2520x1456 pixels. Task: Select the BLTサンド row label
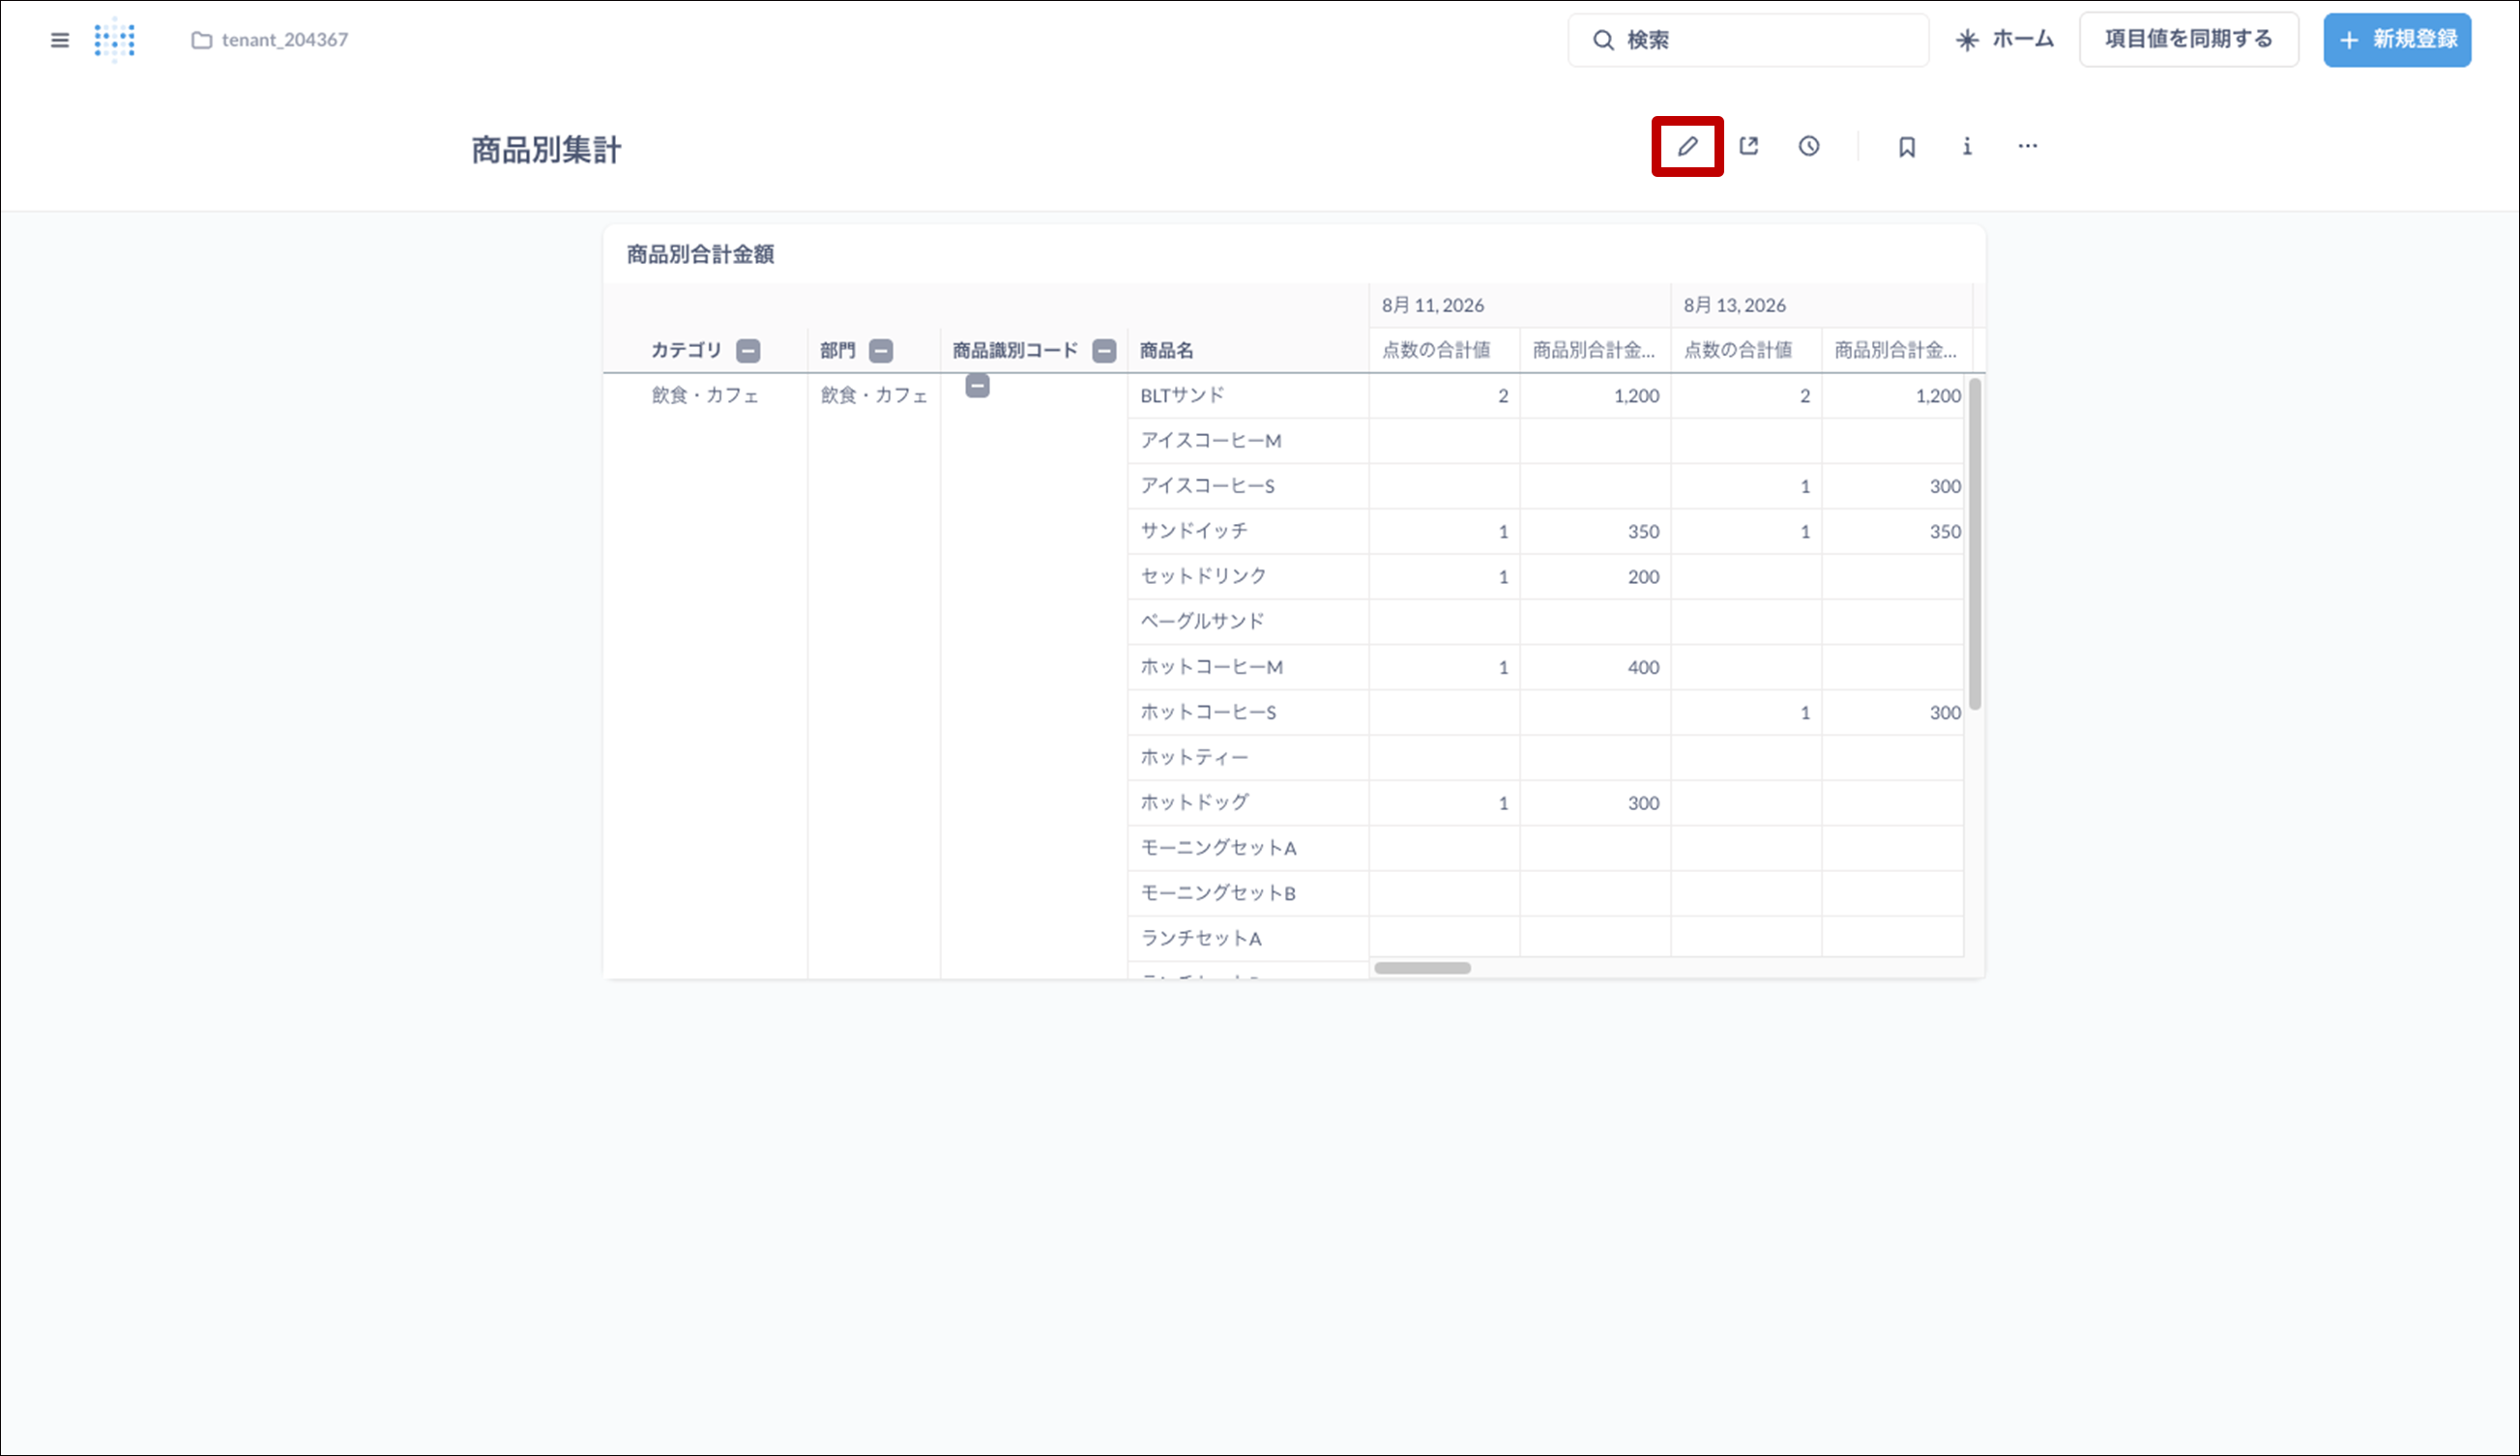click(1182, 395)
